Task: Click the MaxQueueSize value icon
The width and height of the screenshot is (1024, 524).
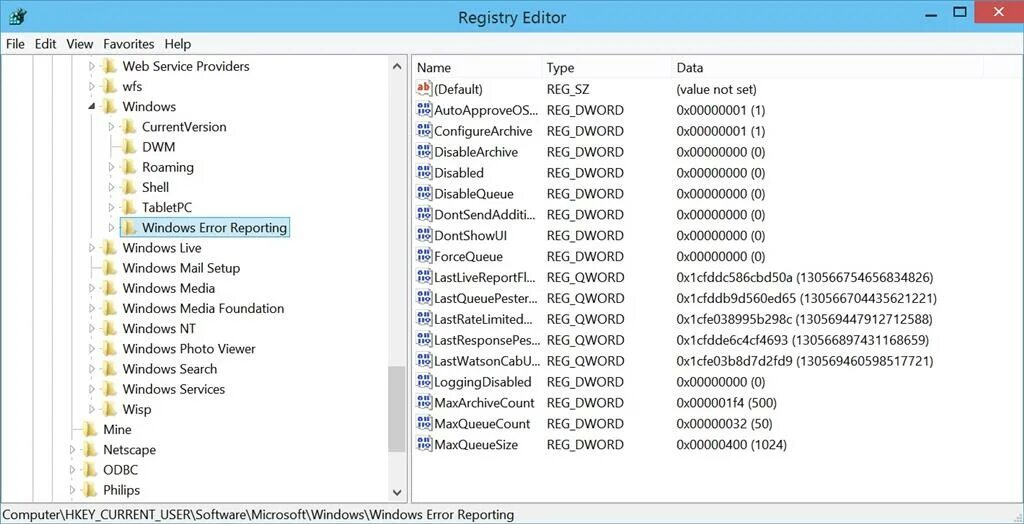Action: (424, 444)
